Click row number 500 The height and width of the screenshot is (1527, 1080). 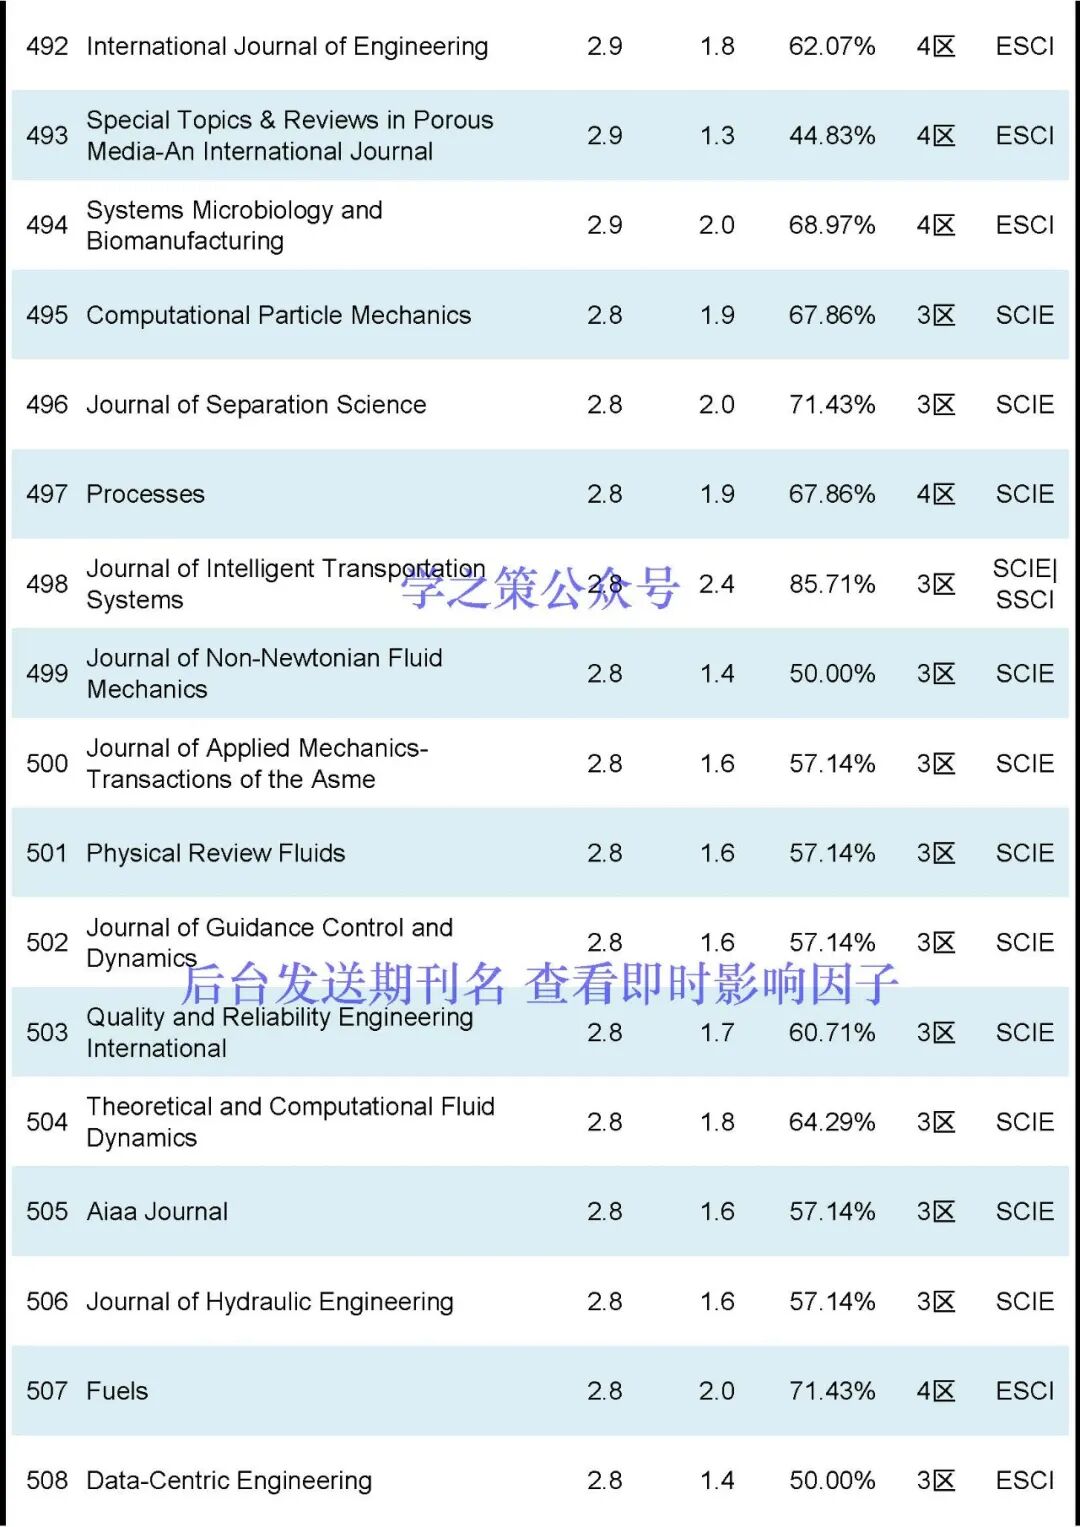(x=47, y=764)
